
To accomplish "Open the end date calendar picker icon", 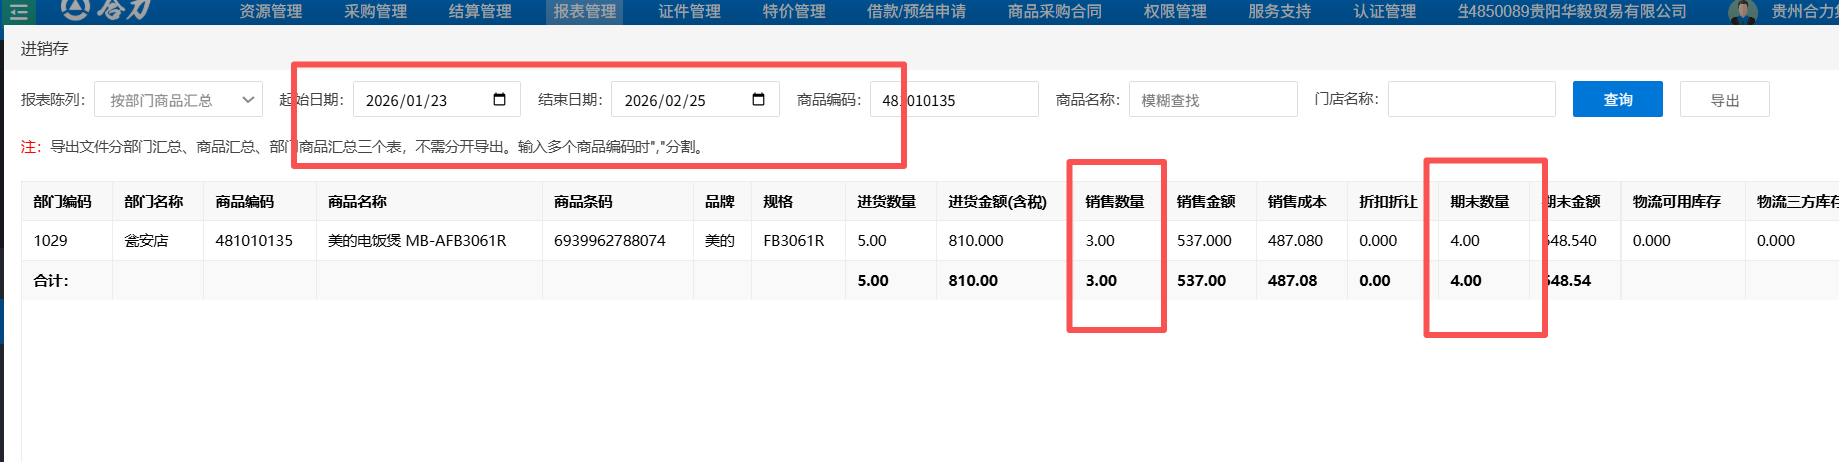I will tap(758, 99).
